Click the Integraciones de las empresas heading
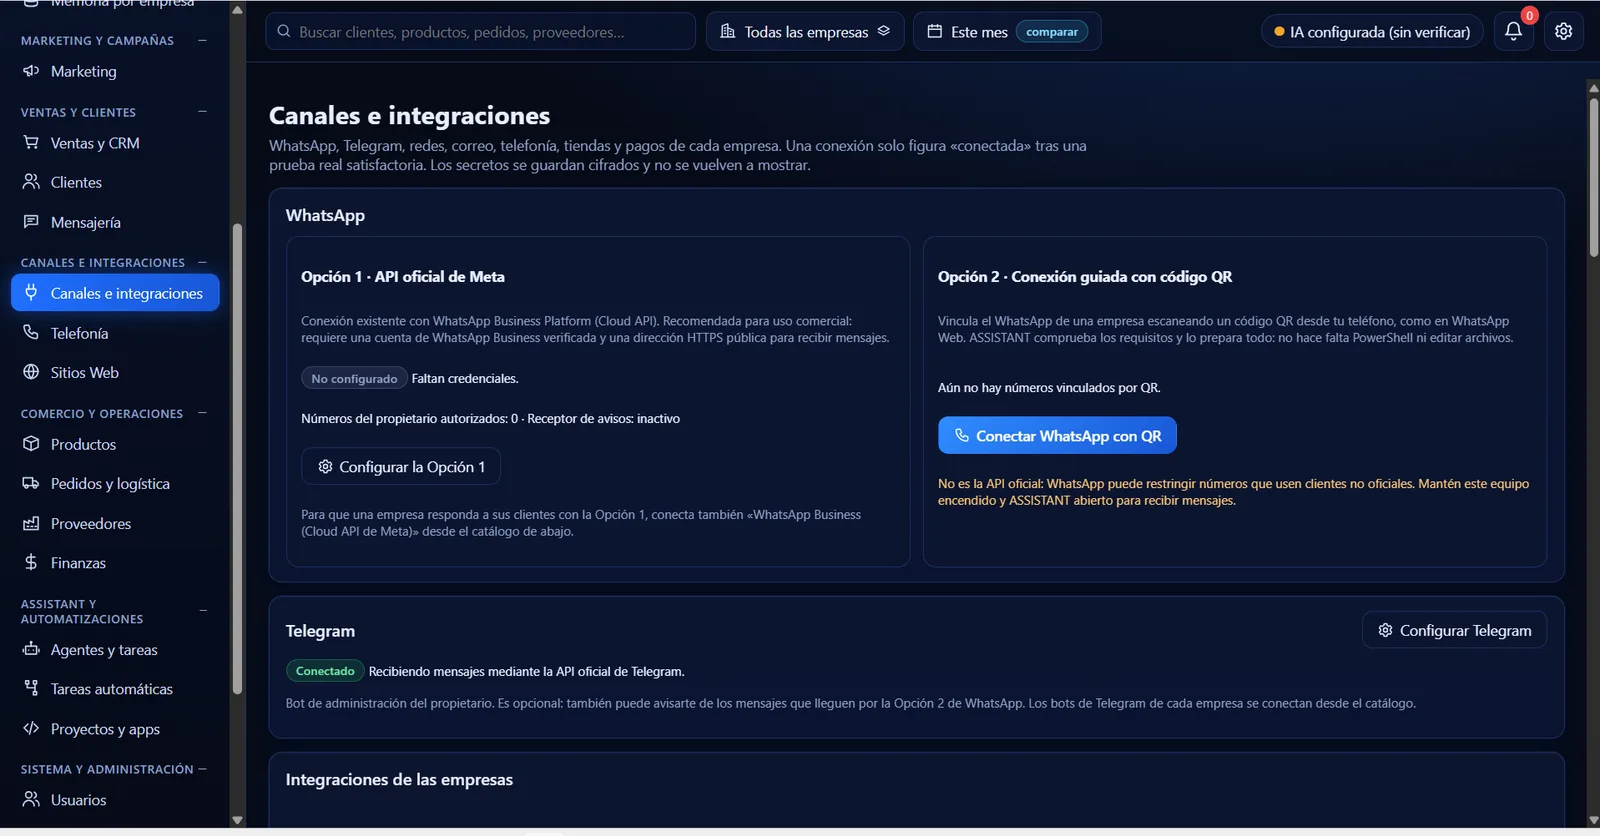 coord(399,779)
